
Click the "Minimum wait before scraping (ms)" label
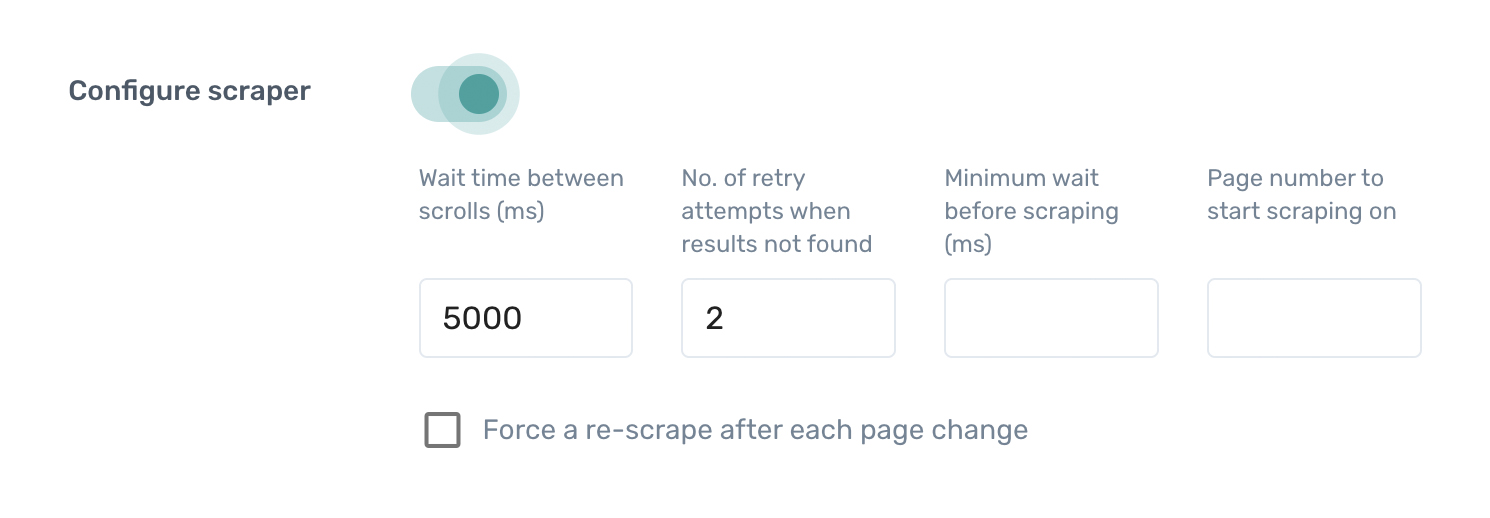coord(1030,210)
